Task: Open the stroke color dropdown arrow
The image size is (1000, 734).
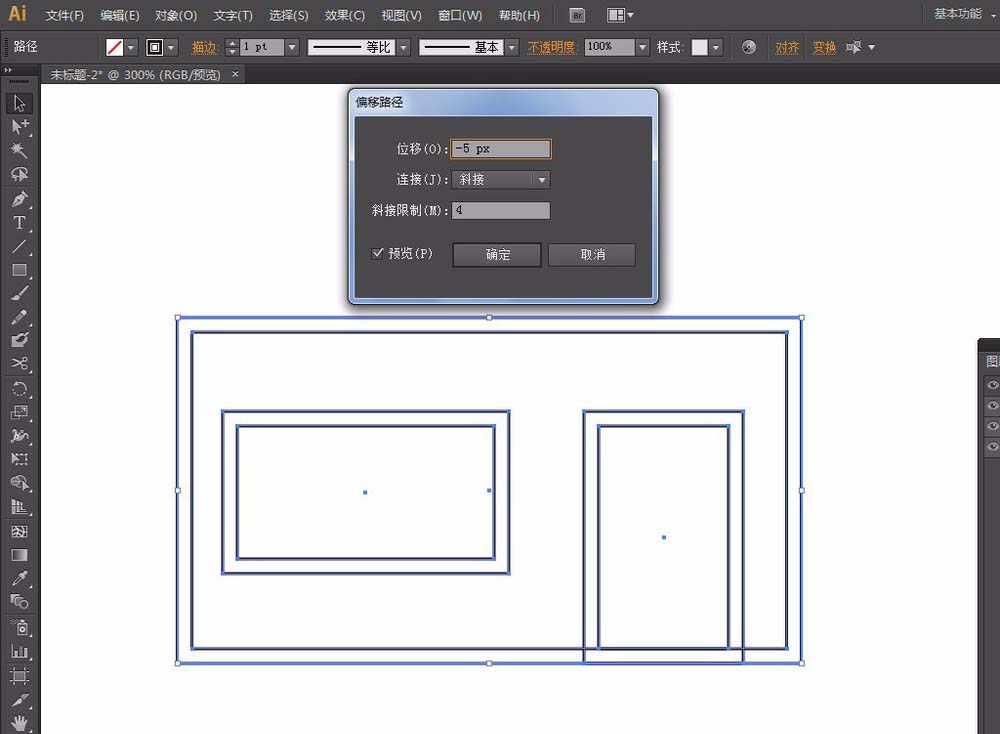Action: pos(171,47)
